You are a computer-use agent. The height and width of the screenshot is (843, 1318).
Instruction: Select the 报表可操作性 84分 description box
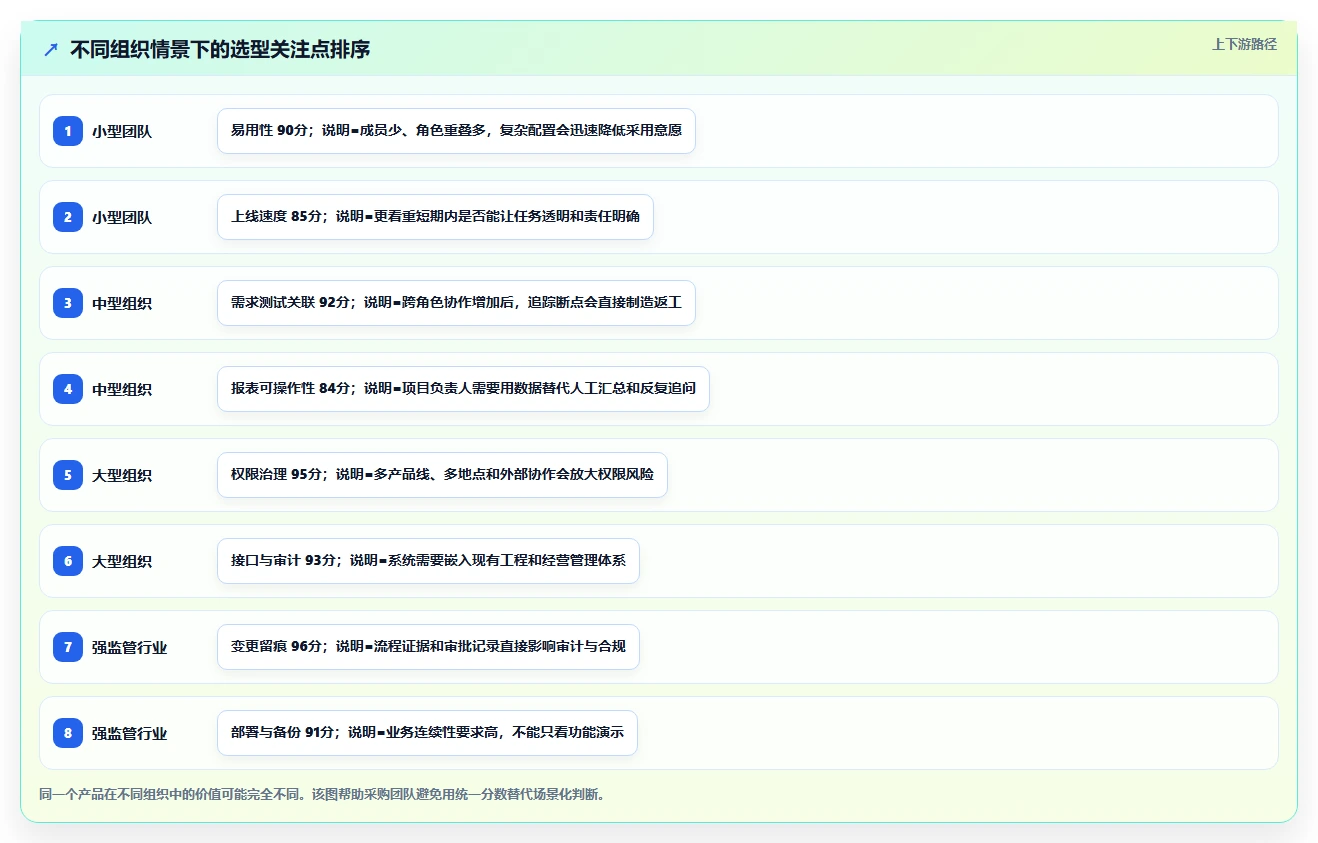click(x=463, y=389)
